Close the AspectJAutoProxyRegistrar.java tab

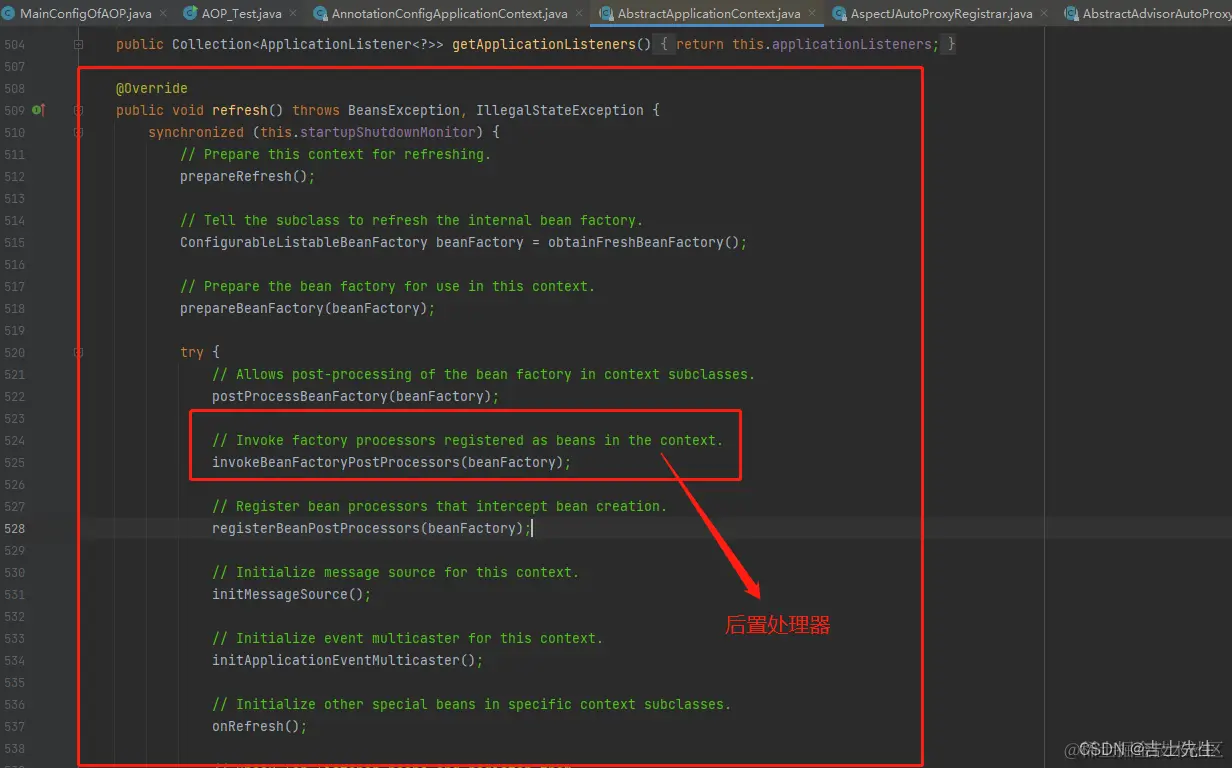1044,14
